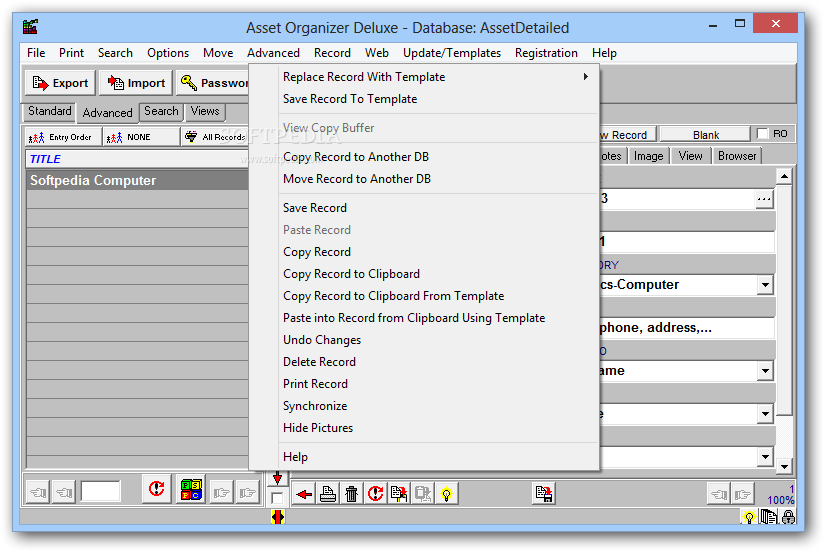Open the Registration menu

tap(546, 53)
